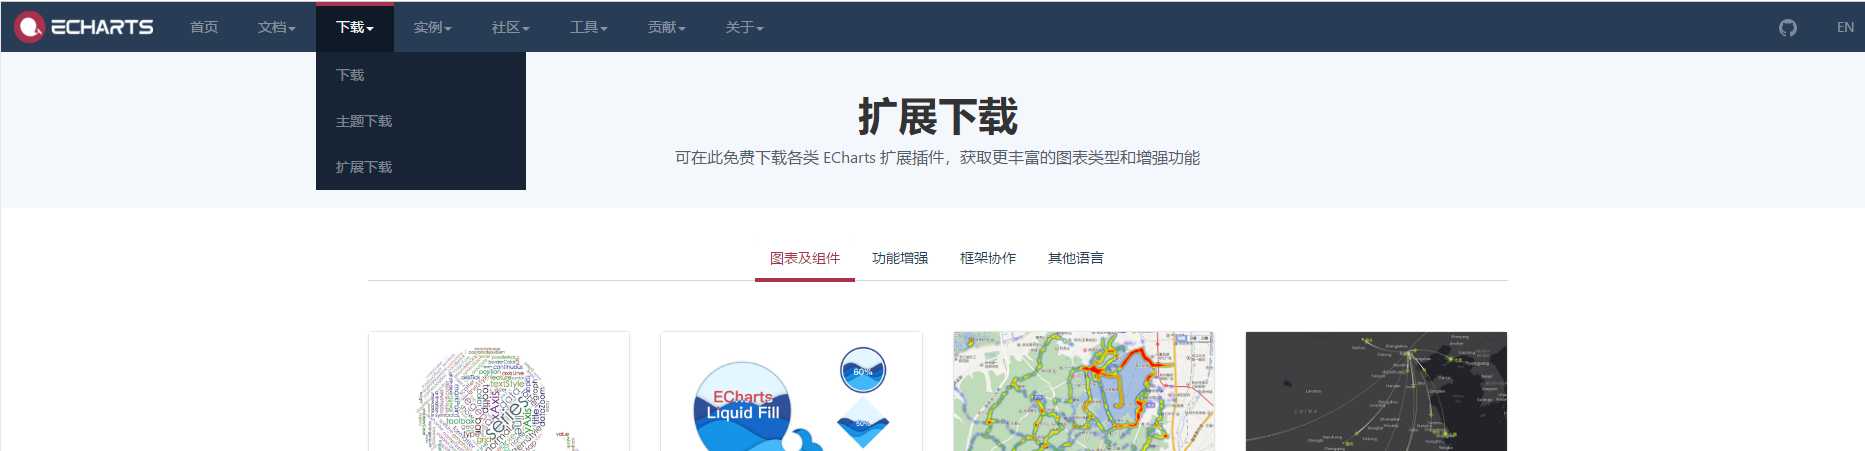Collapse the 下载 dropdown in navbar
Image resolution: width=1865 pixels, height=451 pixels.
tap(355, 27)
